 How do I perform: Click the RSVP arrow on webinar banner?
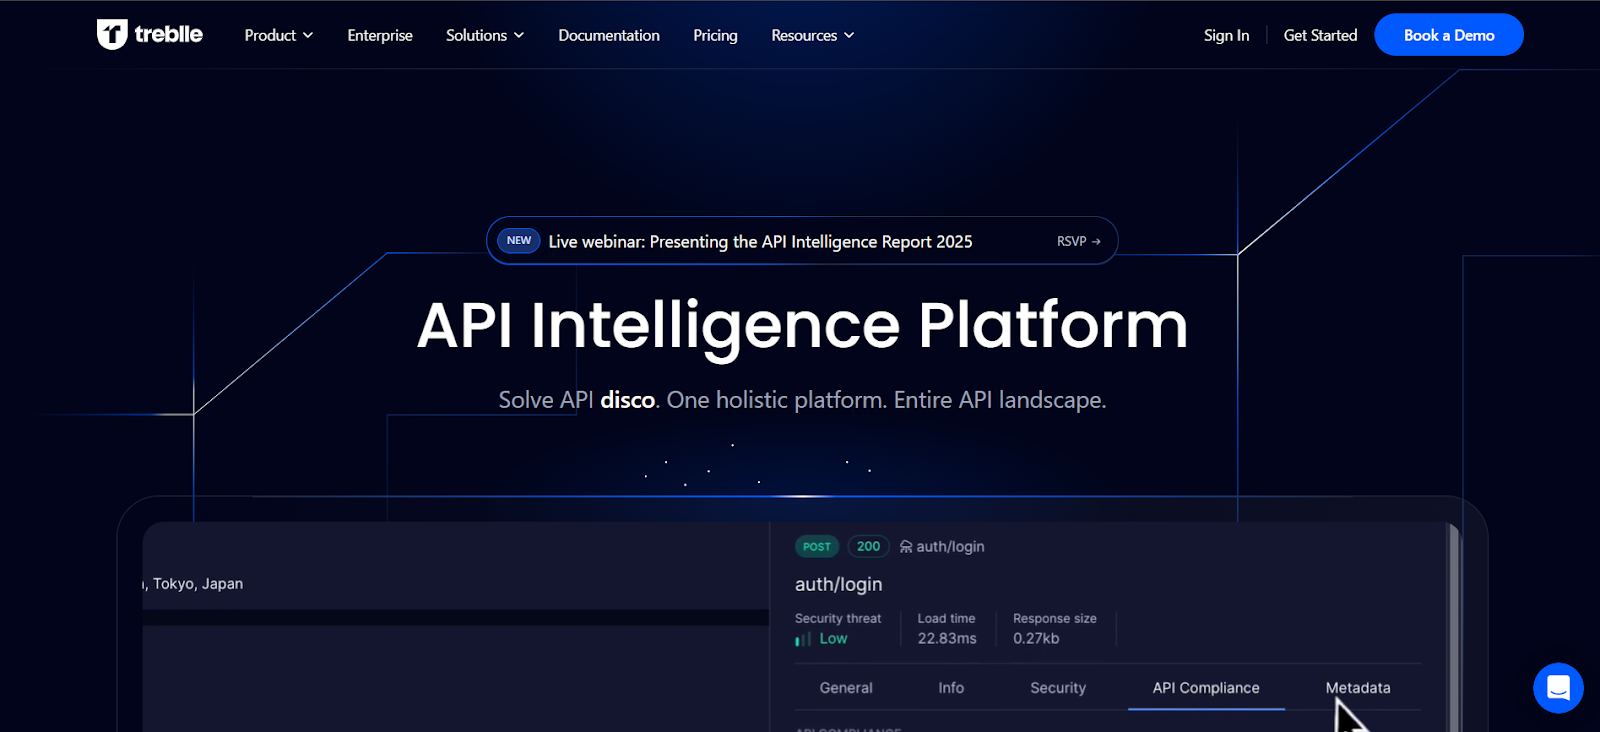click(1079, 241)
